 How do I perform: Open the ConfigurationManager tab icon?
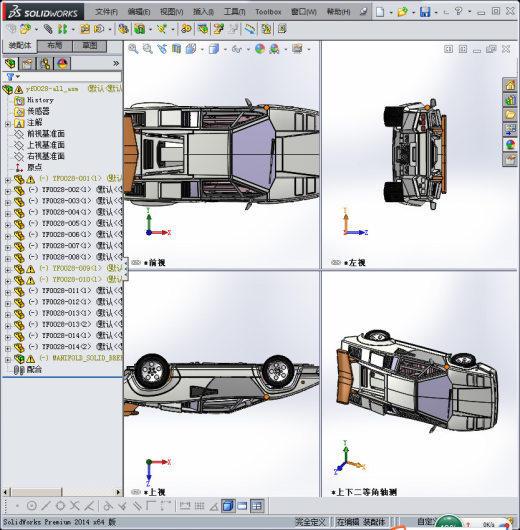pos(45,64)
